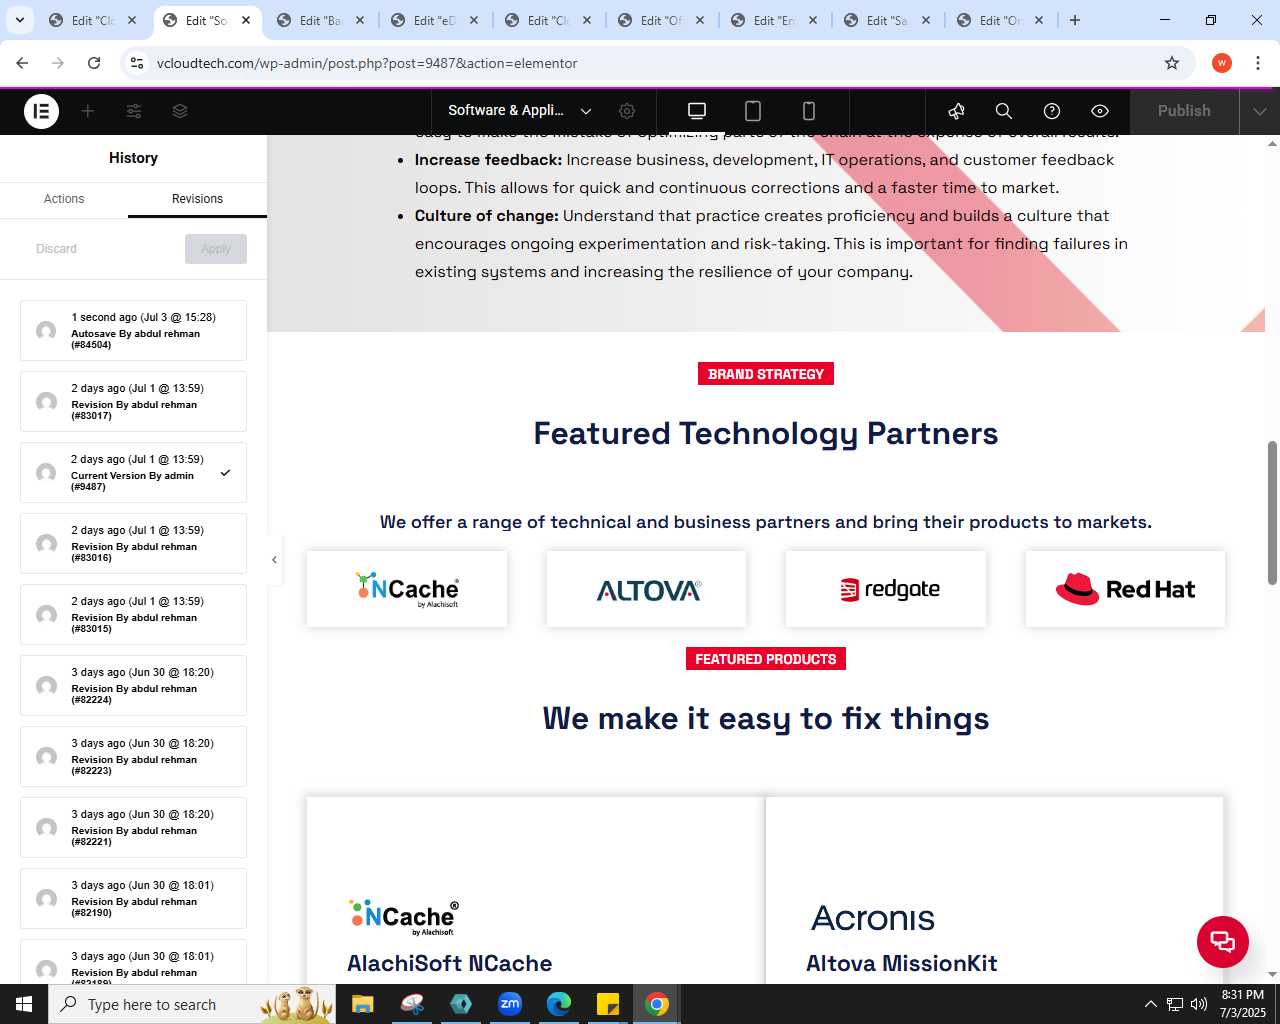The height and width of the screenshot is (1024, 1280).
Task: Select revision #83016 in history
Action: click(x=133, y=543)
